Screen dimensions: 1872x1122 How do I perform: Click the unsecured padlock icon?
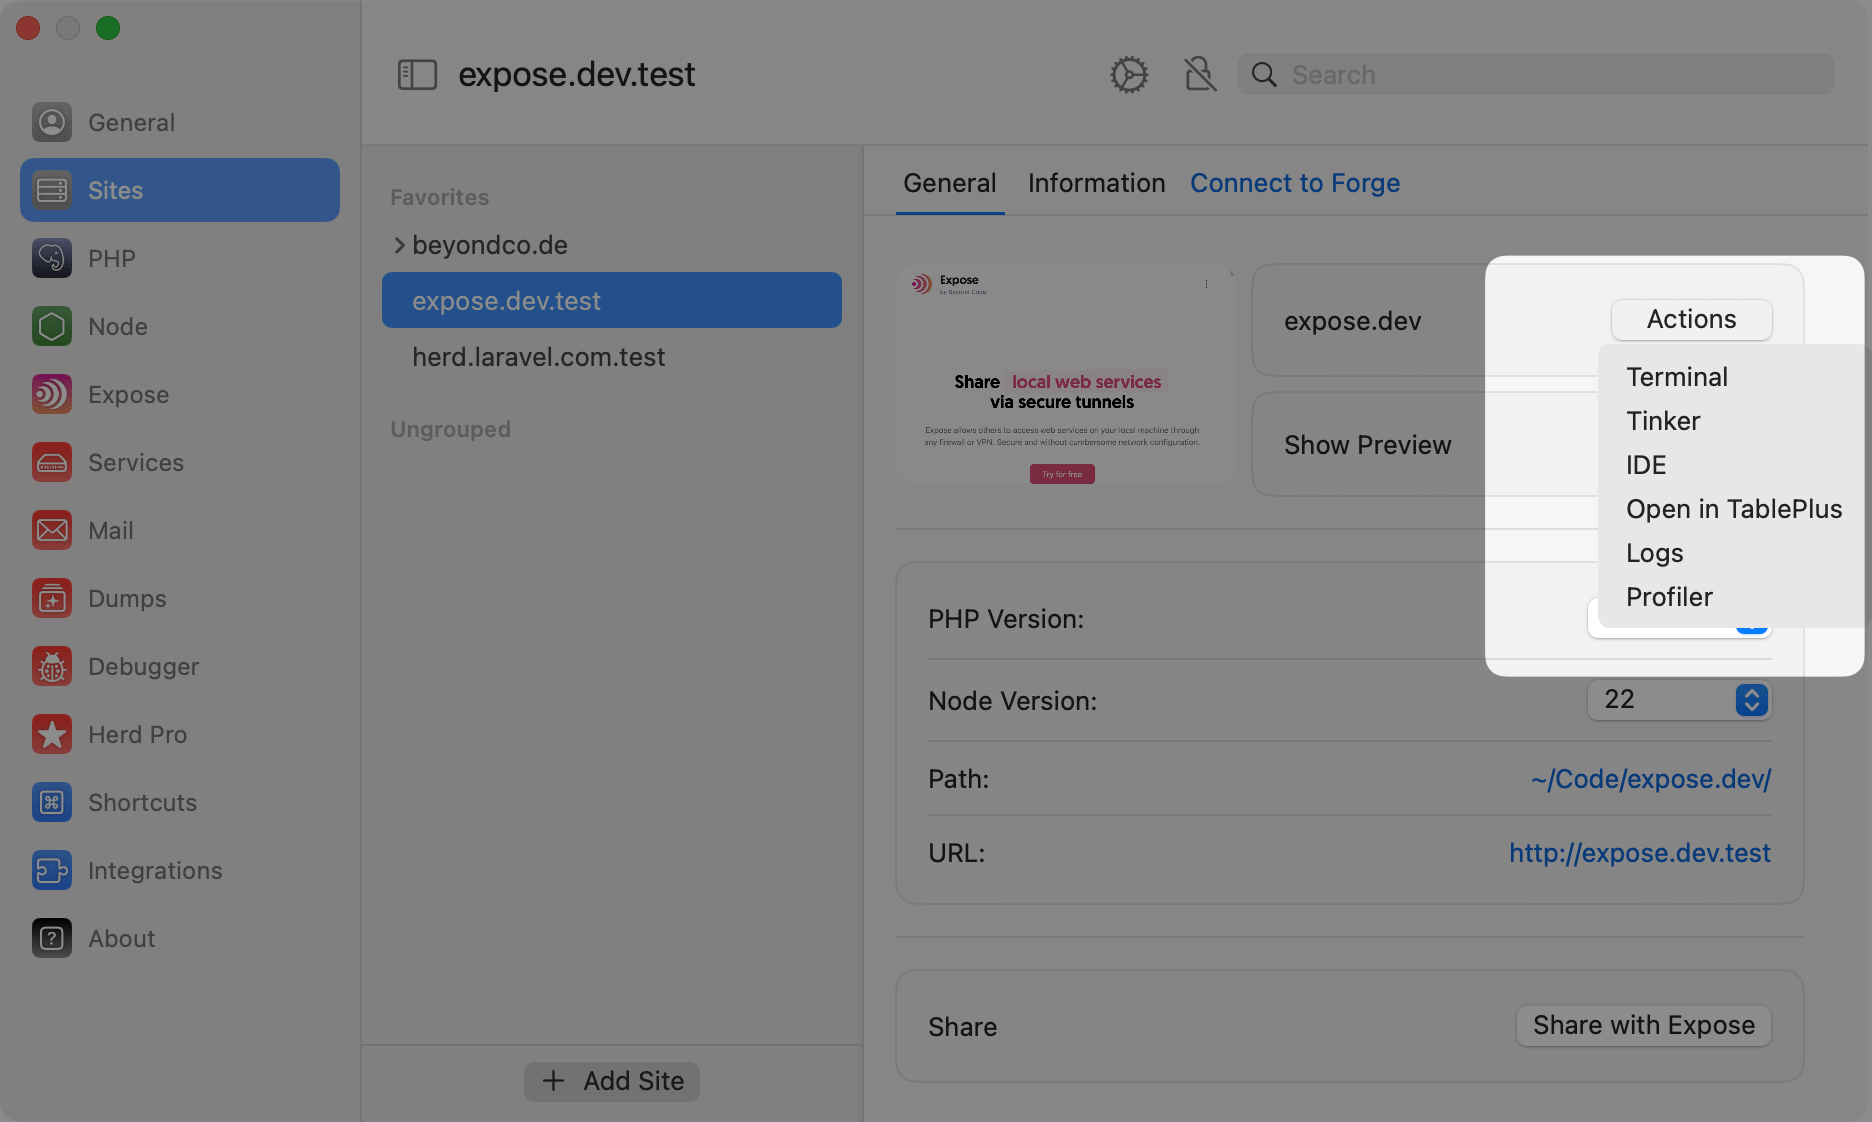(1199, 75)
